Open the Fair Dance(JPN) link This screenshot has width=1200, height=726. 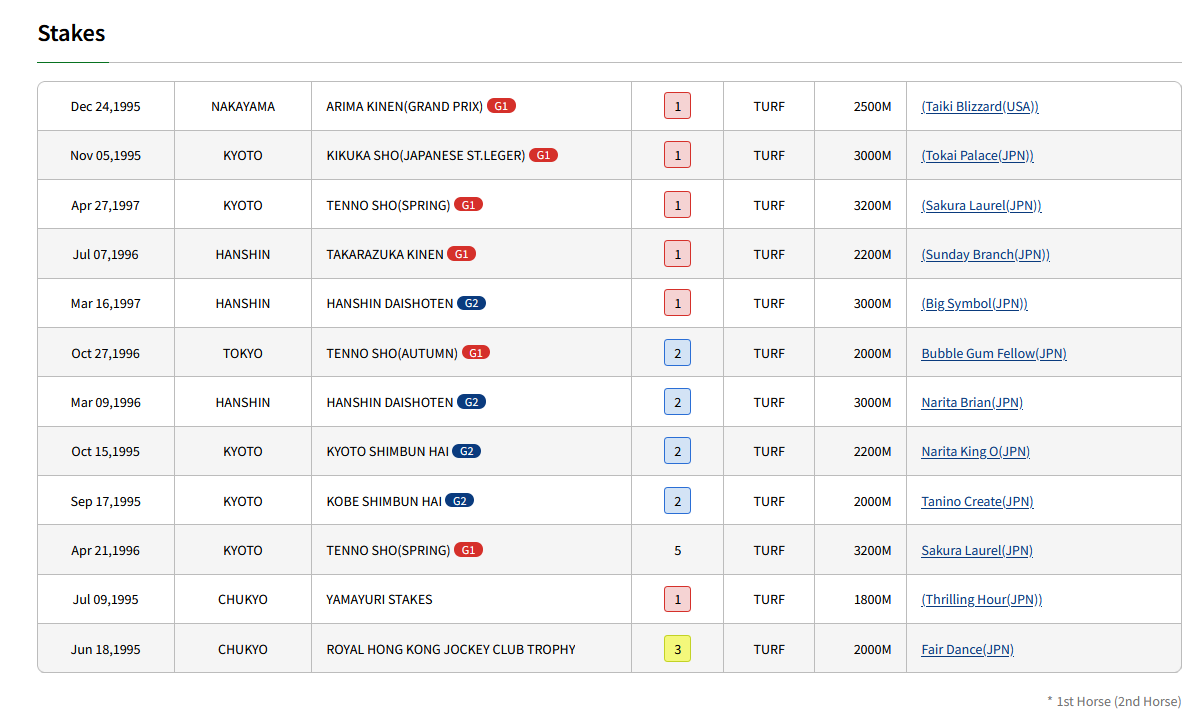click(967, 649)
